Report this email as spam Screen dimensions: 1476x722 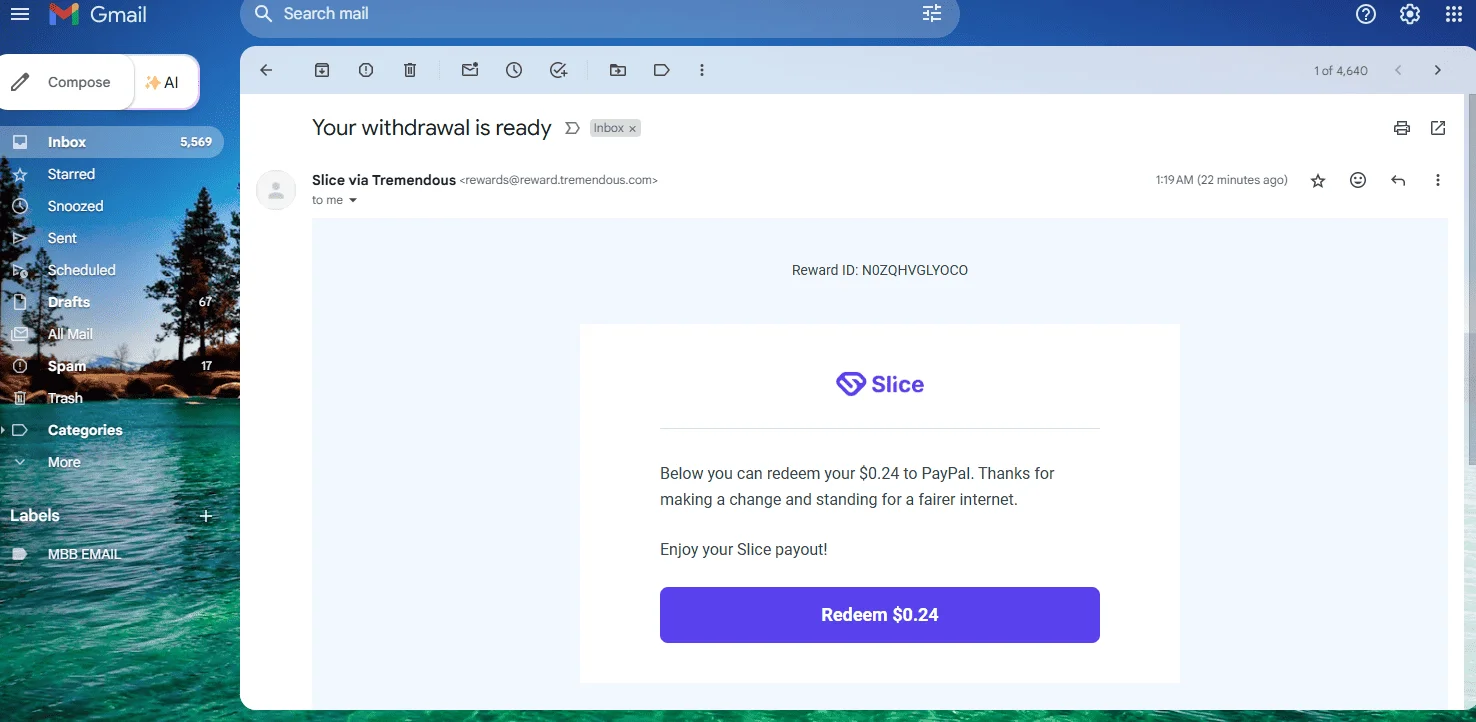coord(366,70)
